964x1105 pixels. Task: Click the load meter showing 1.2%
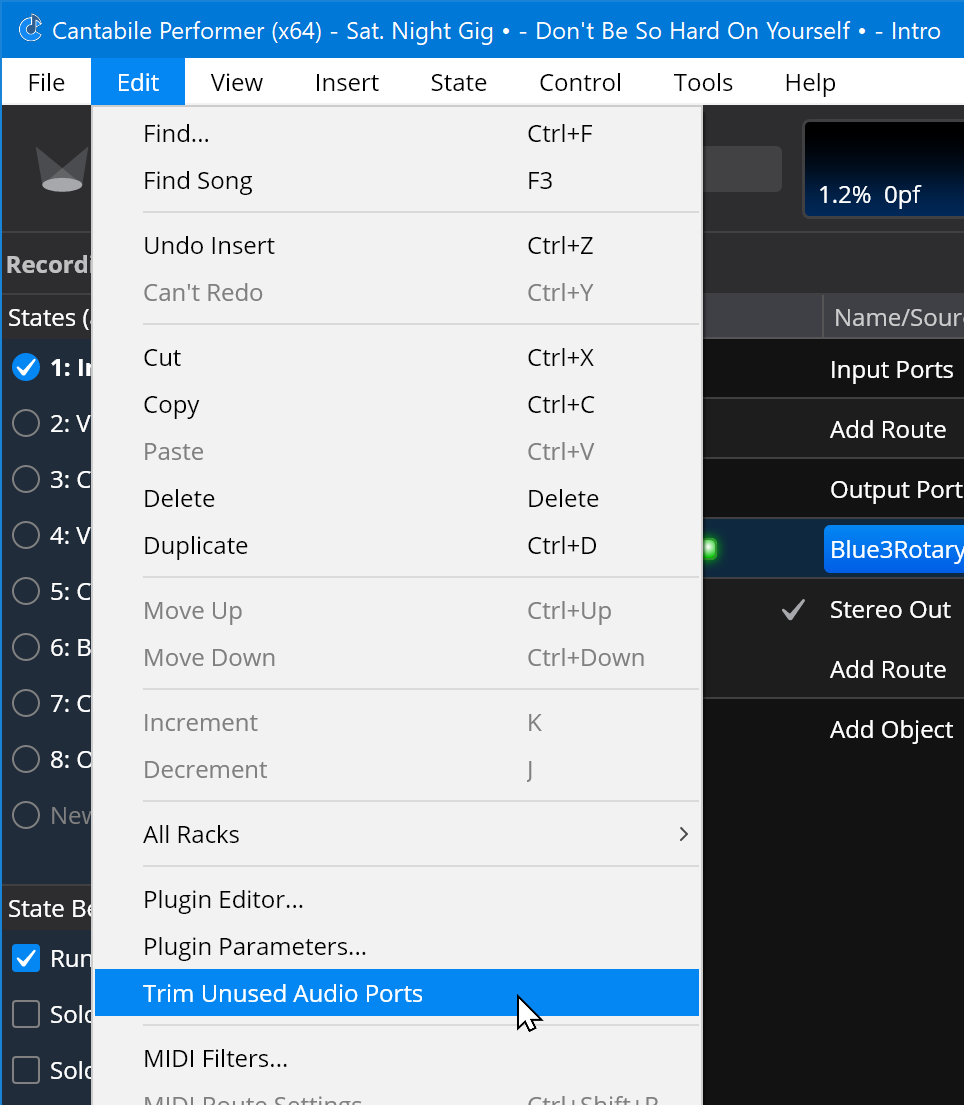[882, 169]
